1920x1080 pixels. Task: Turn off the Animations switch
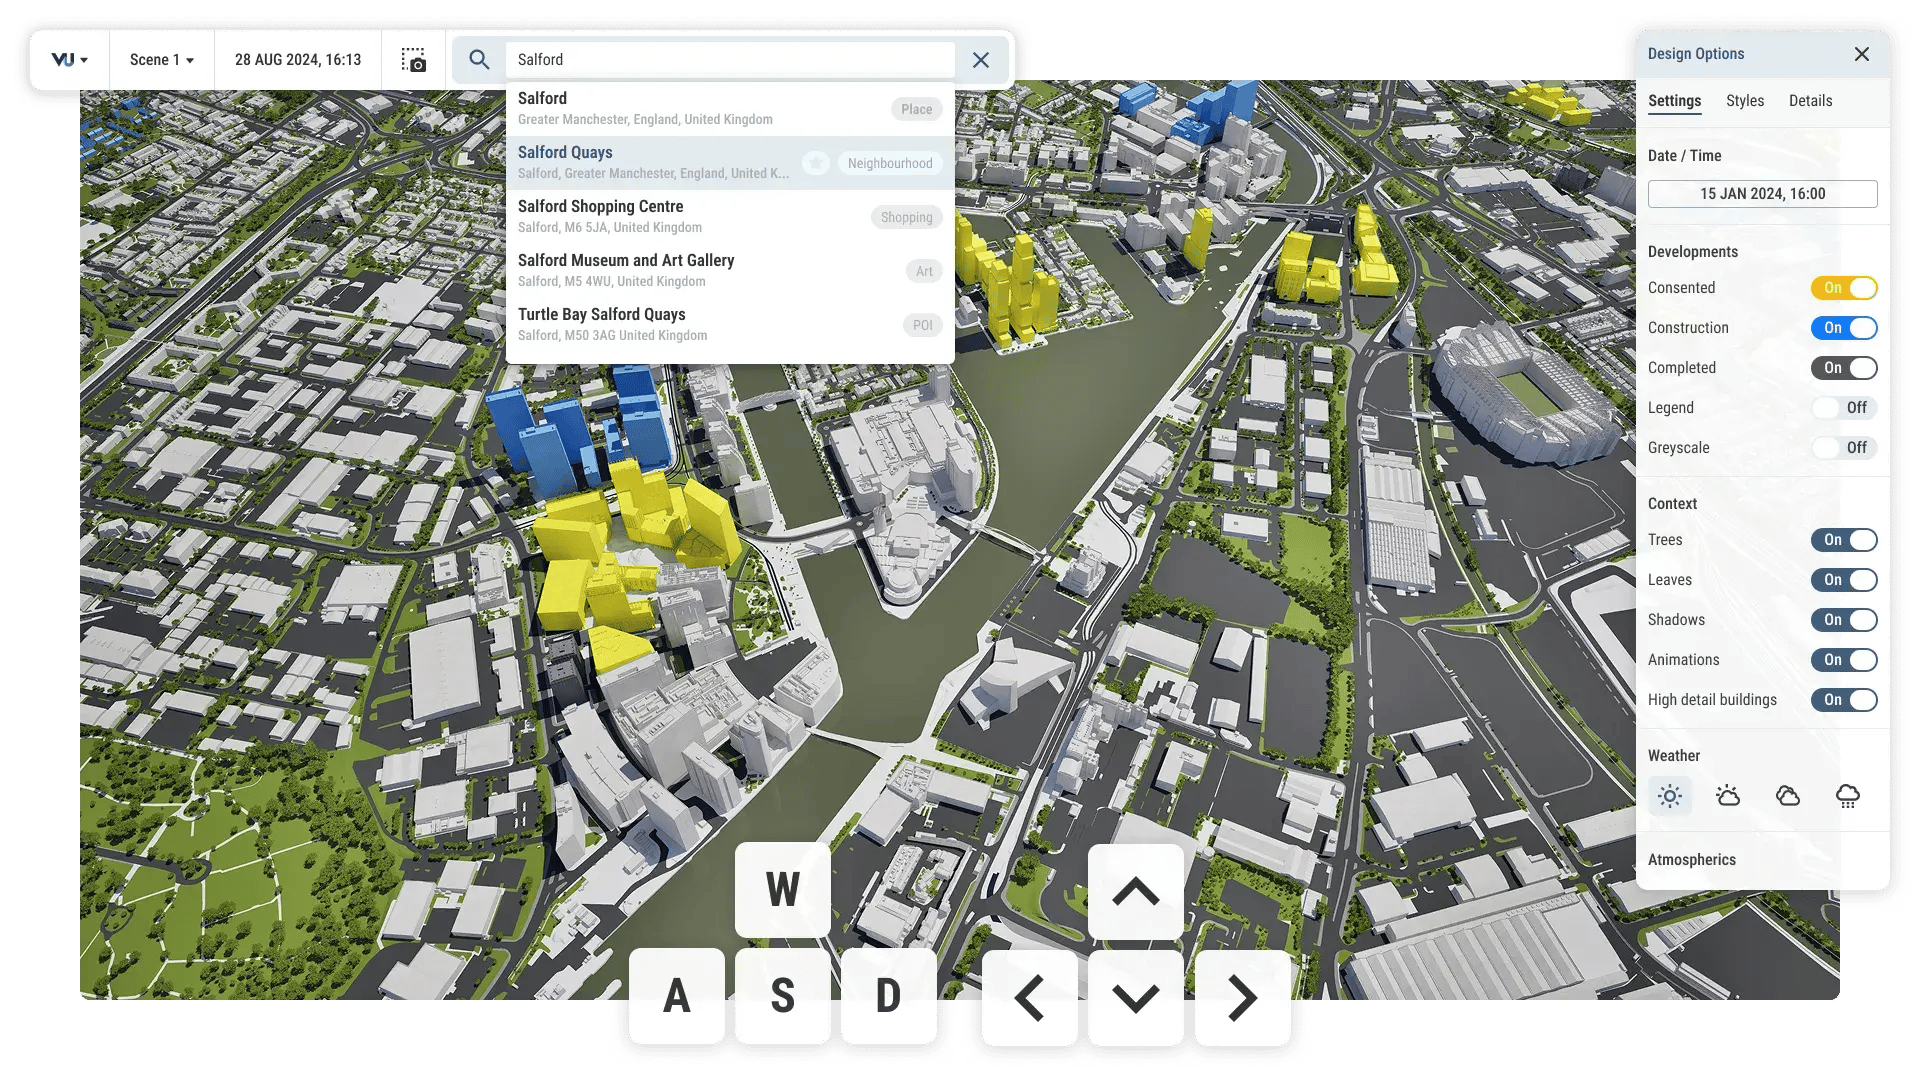tap(1844, 660)
